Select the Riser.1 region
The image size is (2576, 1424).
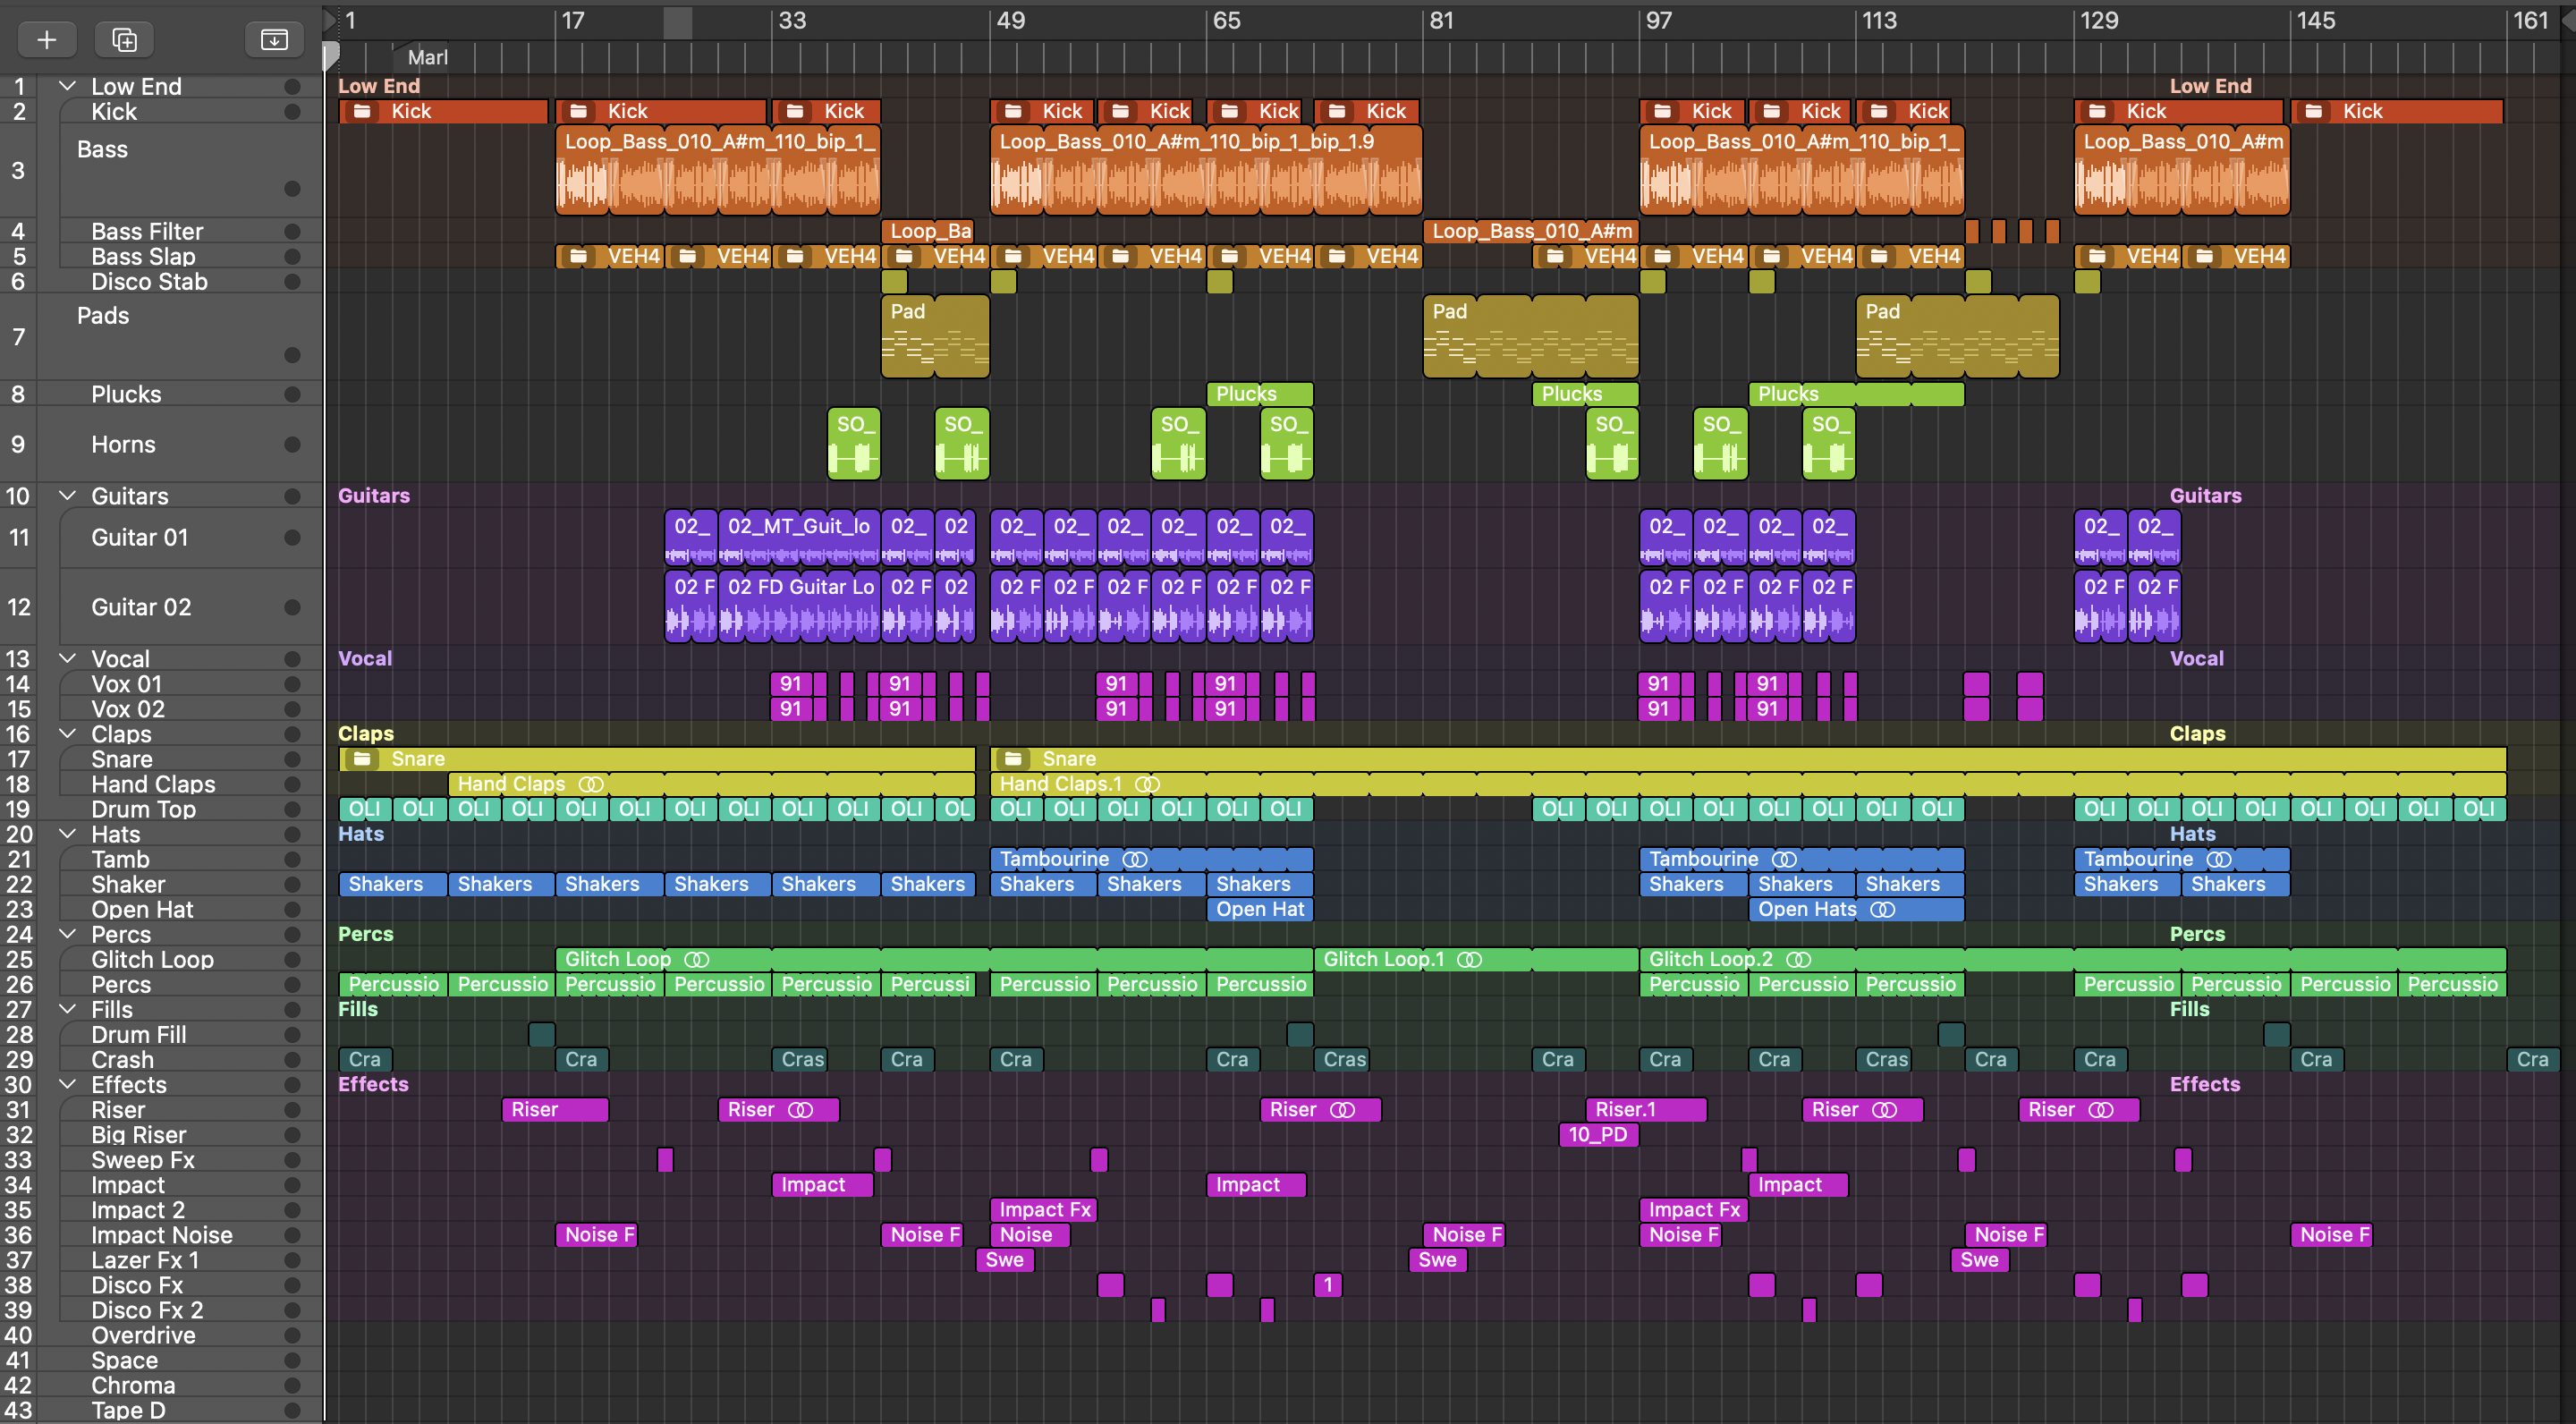[1645, 1110]
